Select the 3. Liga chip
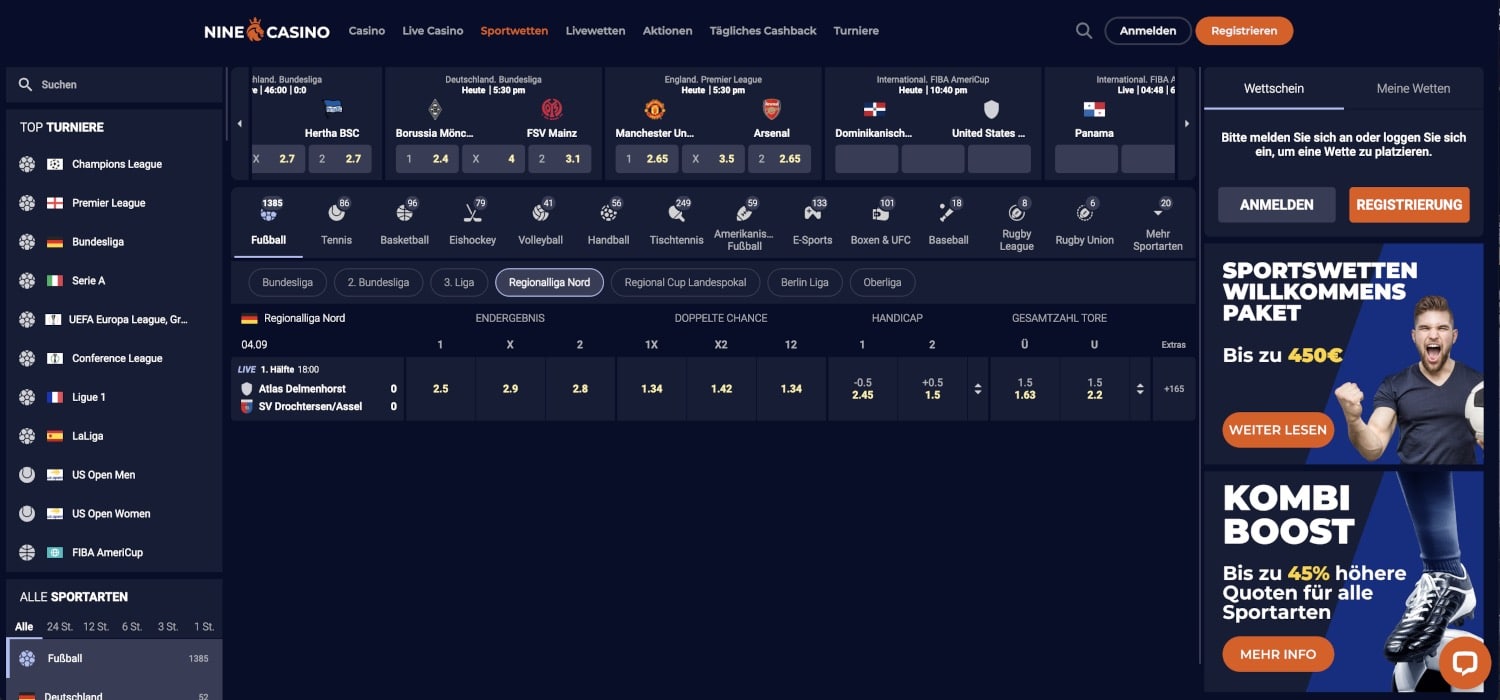Image resolution: width=1500 pixels, height=700 pixels. pos(459,283)
